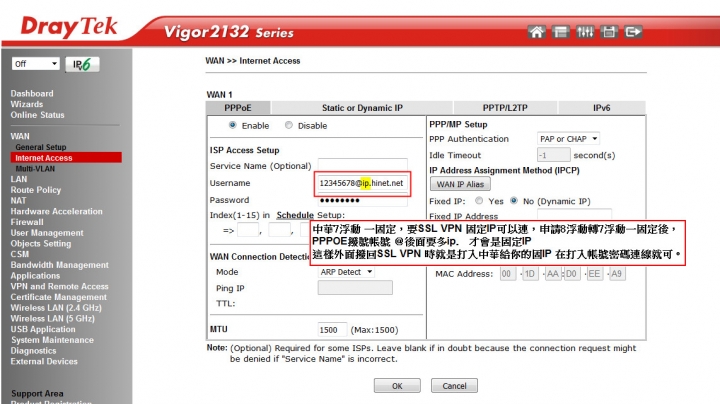Select Internet Access in sidebar
This screenshot has width=720, height=404.
click(x=66, y=158)
